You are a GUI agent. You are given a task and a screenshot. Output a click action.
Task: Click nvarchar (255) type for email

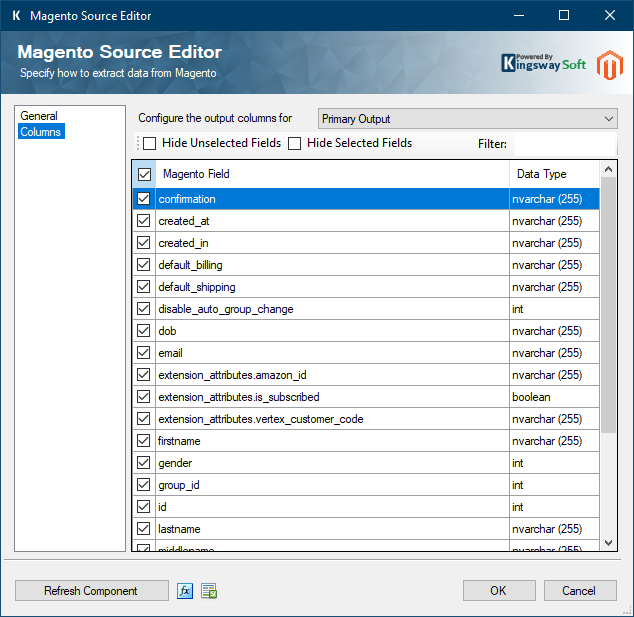(x=554, y=353)
